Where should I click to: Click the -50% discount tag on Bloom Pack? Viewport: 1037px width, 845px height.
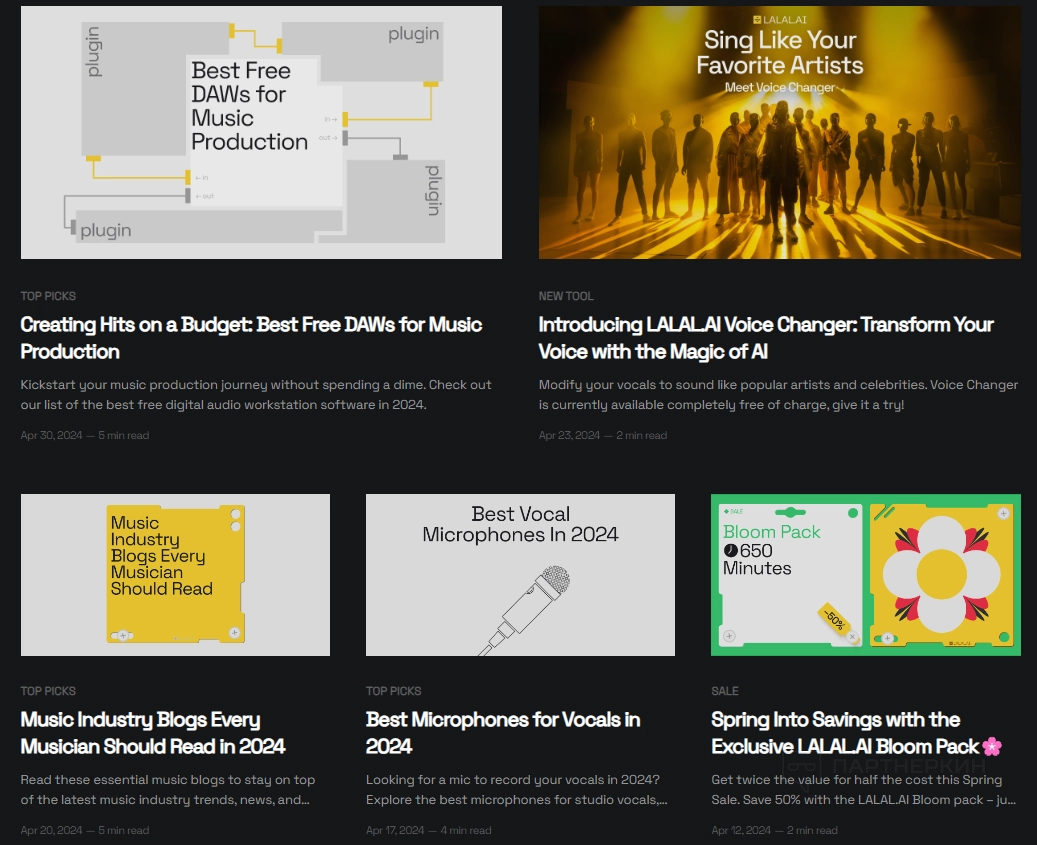(835, 620)
